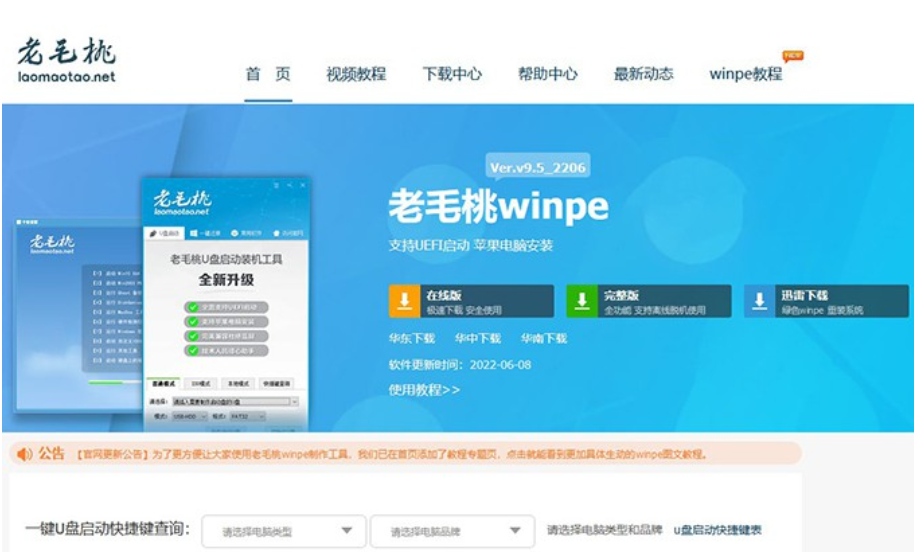Download the 在线版 online version
This screenshot has width=914, height=552.
[x=471, y=301]
